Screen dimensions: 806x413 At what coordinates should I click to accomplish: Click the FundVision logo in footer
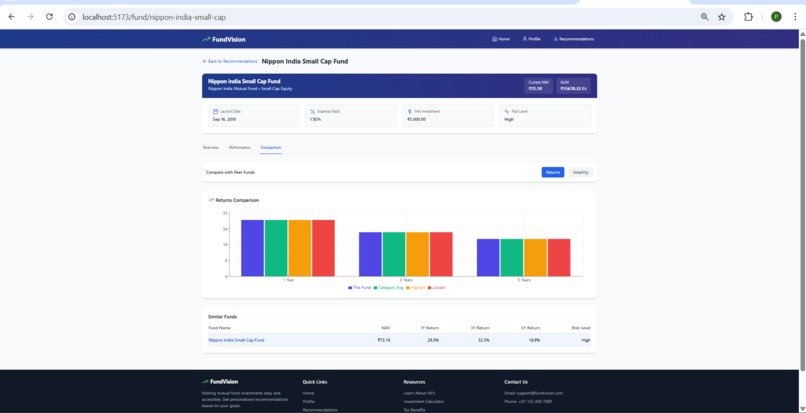pyautogui.click(x=220, y=382)
